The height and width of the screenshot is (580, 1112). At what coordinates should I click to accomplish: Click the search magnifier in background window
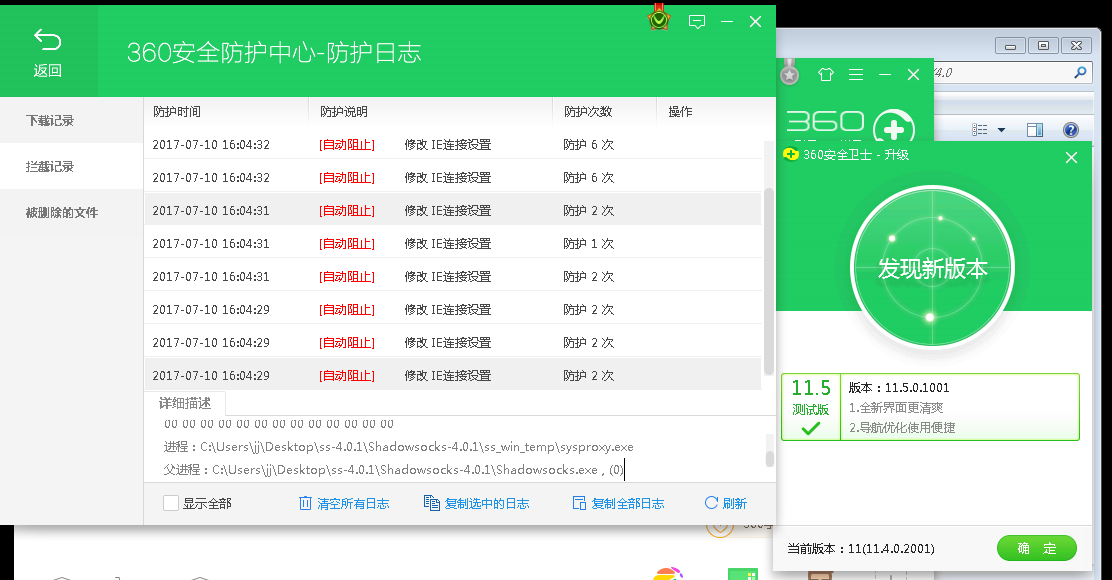(x=1080, y=72)
